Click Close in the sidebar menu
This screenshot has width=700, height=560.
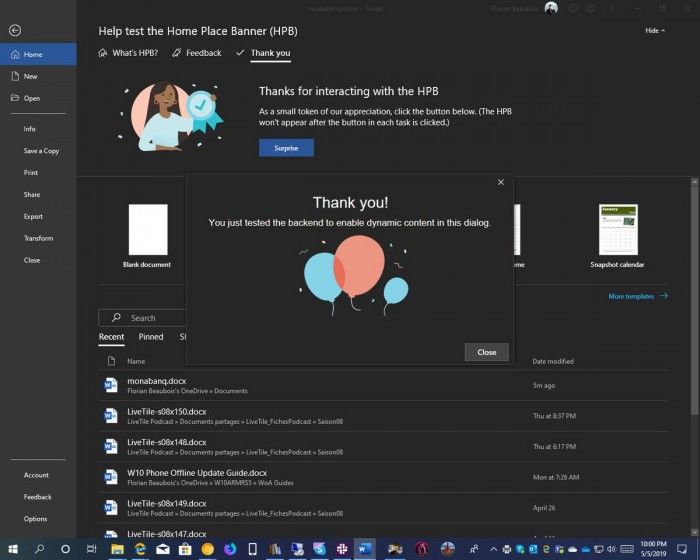32,260
